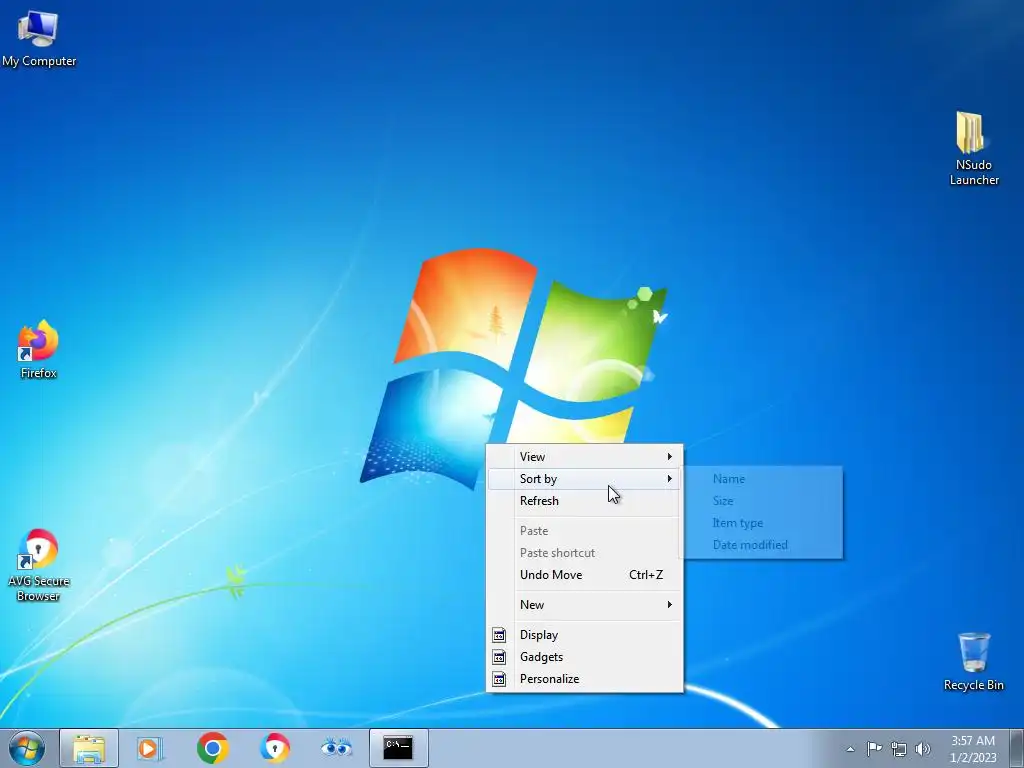Image resolution: width=1024 pixels, height=768 pixels.
Task: Open the New submenu in the context menu
Action: (x=585, y=605)
